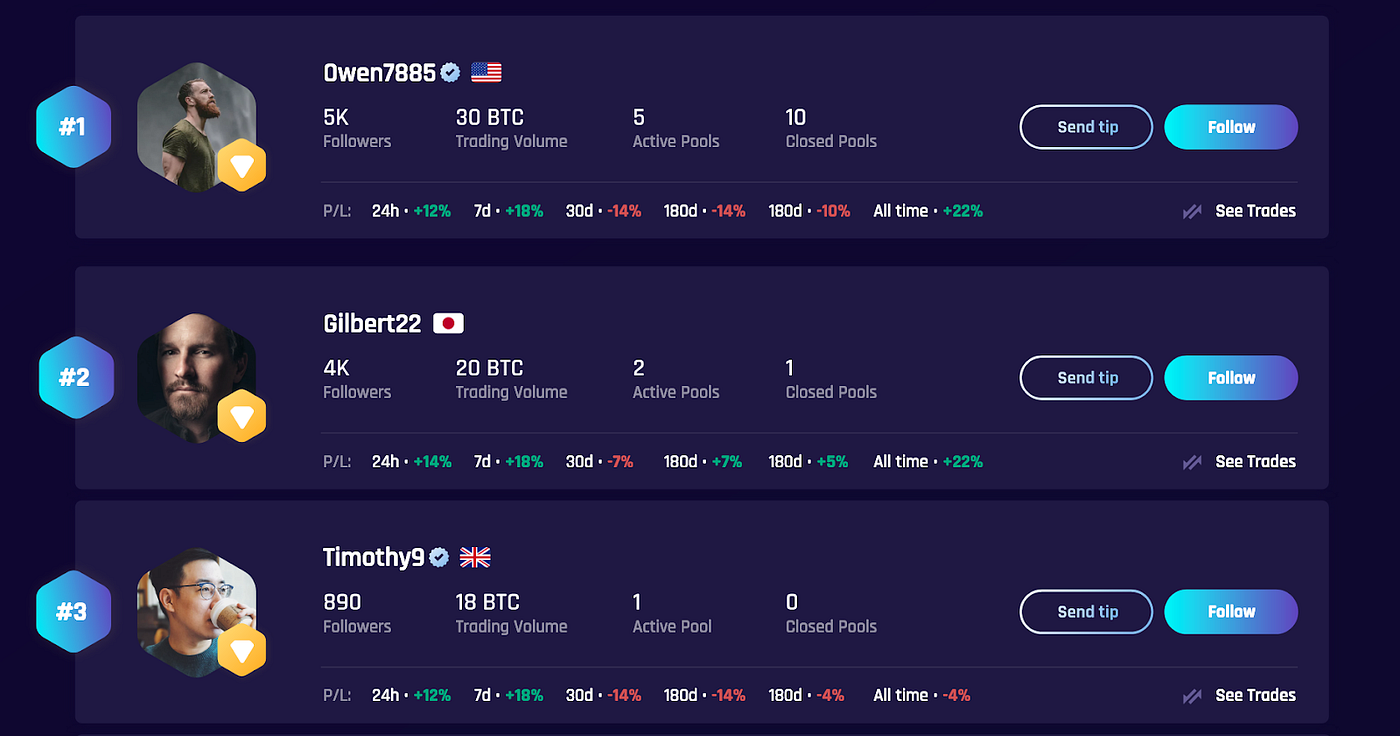The width and height of the screenshot is (1400, 736).
Task: Click the #3 rank hexagon badge
Action: coord(73,611)
